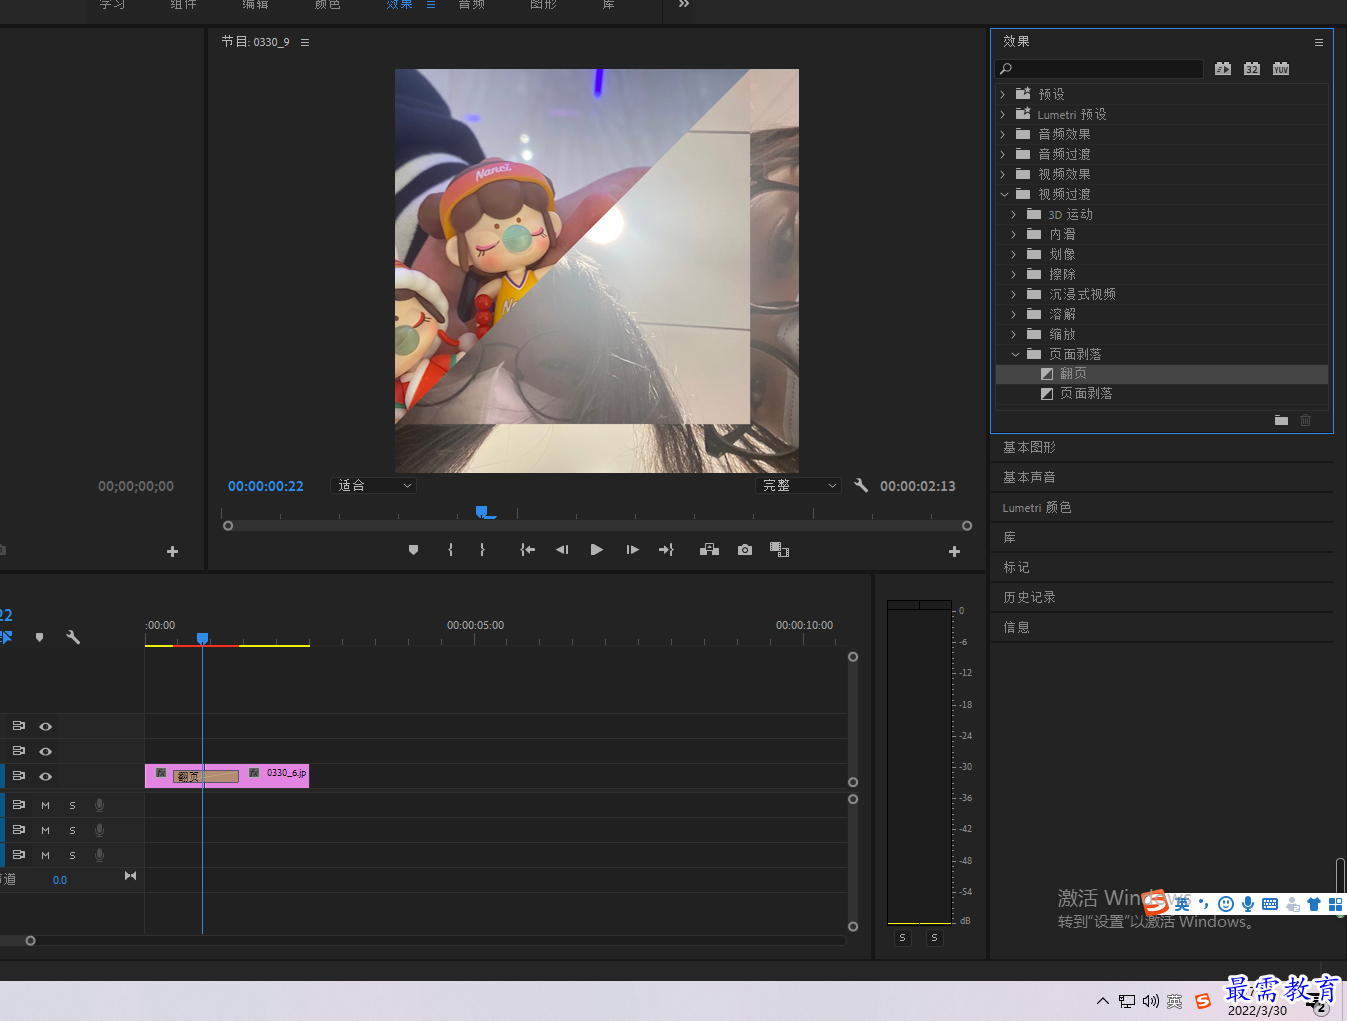Open the 信息 panel tab
Viewport: 1347px width, 1021px height.
(1016, 627)
